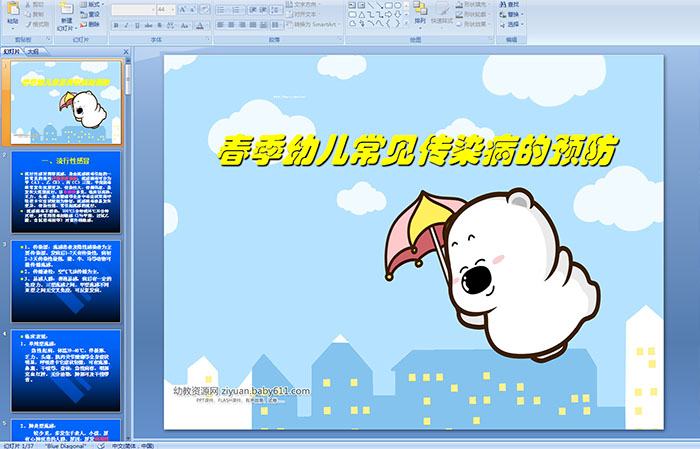Image resolution: width=700 pixels, height=449 pixels.
Task: Open the Arrange (排列) menu
Action: click(420, 14)
